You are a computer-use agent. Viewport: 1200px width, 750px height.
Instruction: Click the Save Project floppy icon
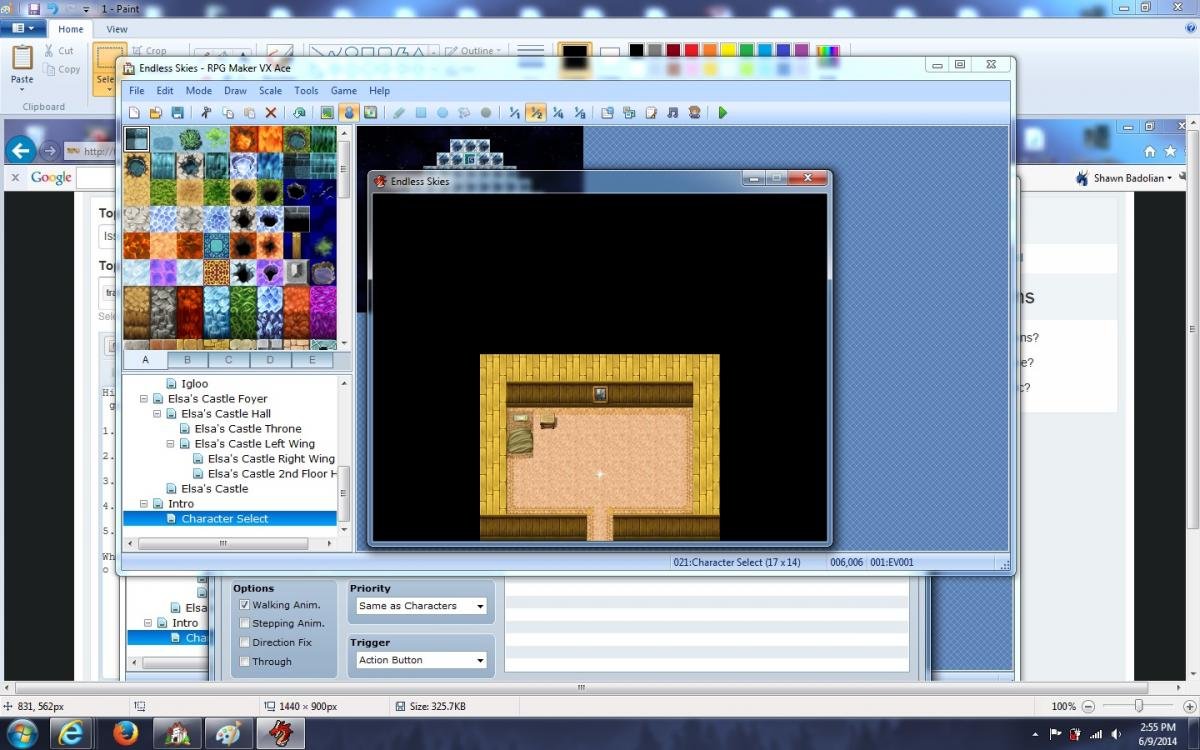tap(177, 113)
